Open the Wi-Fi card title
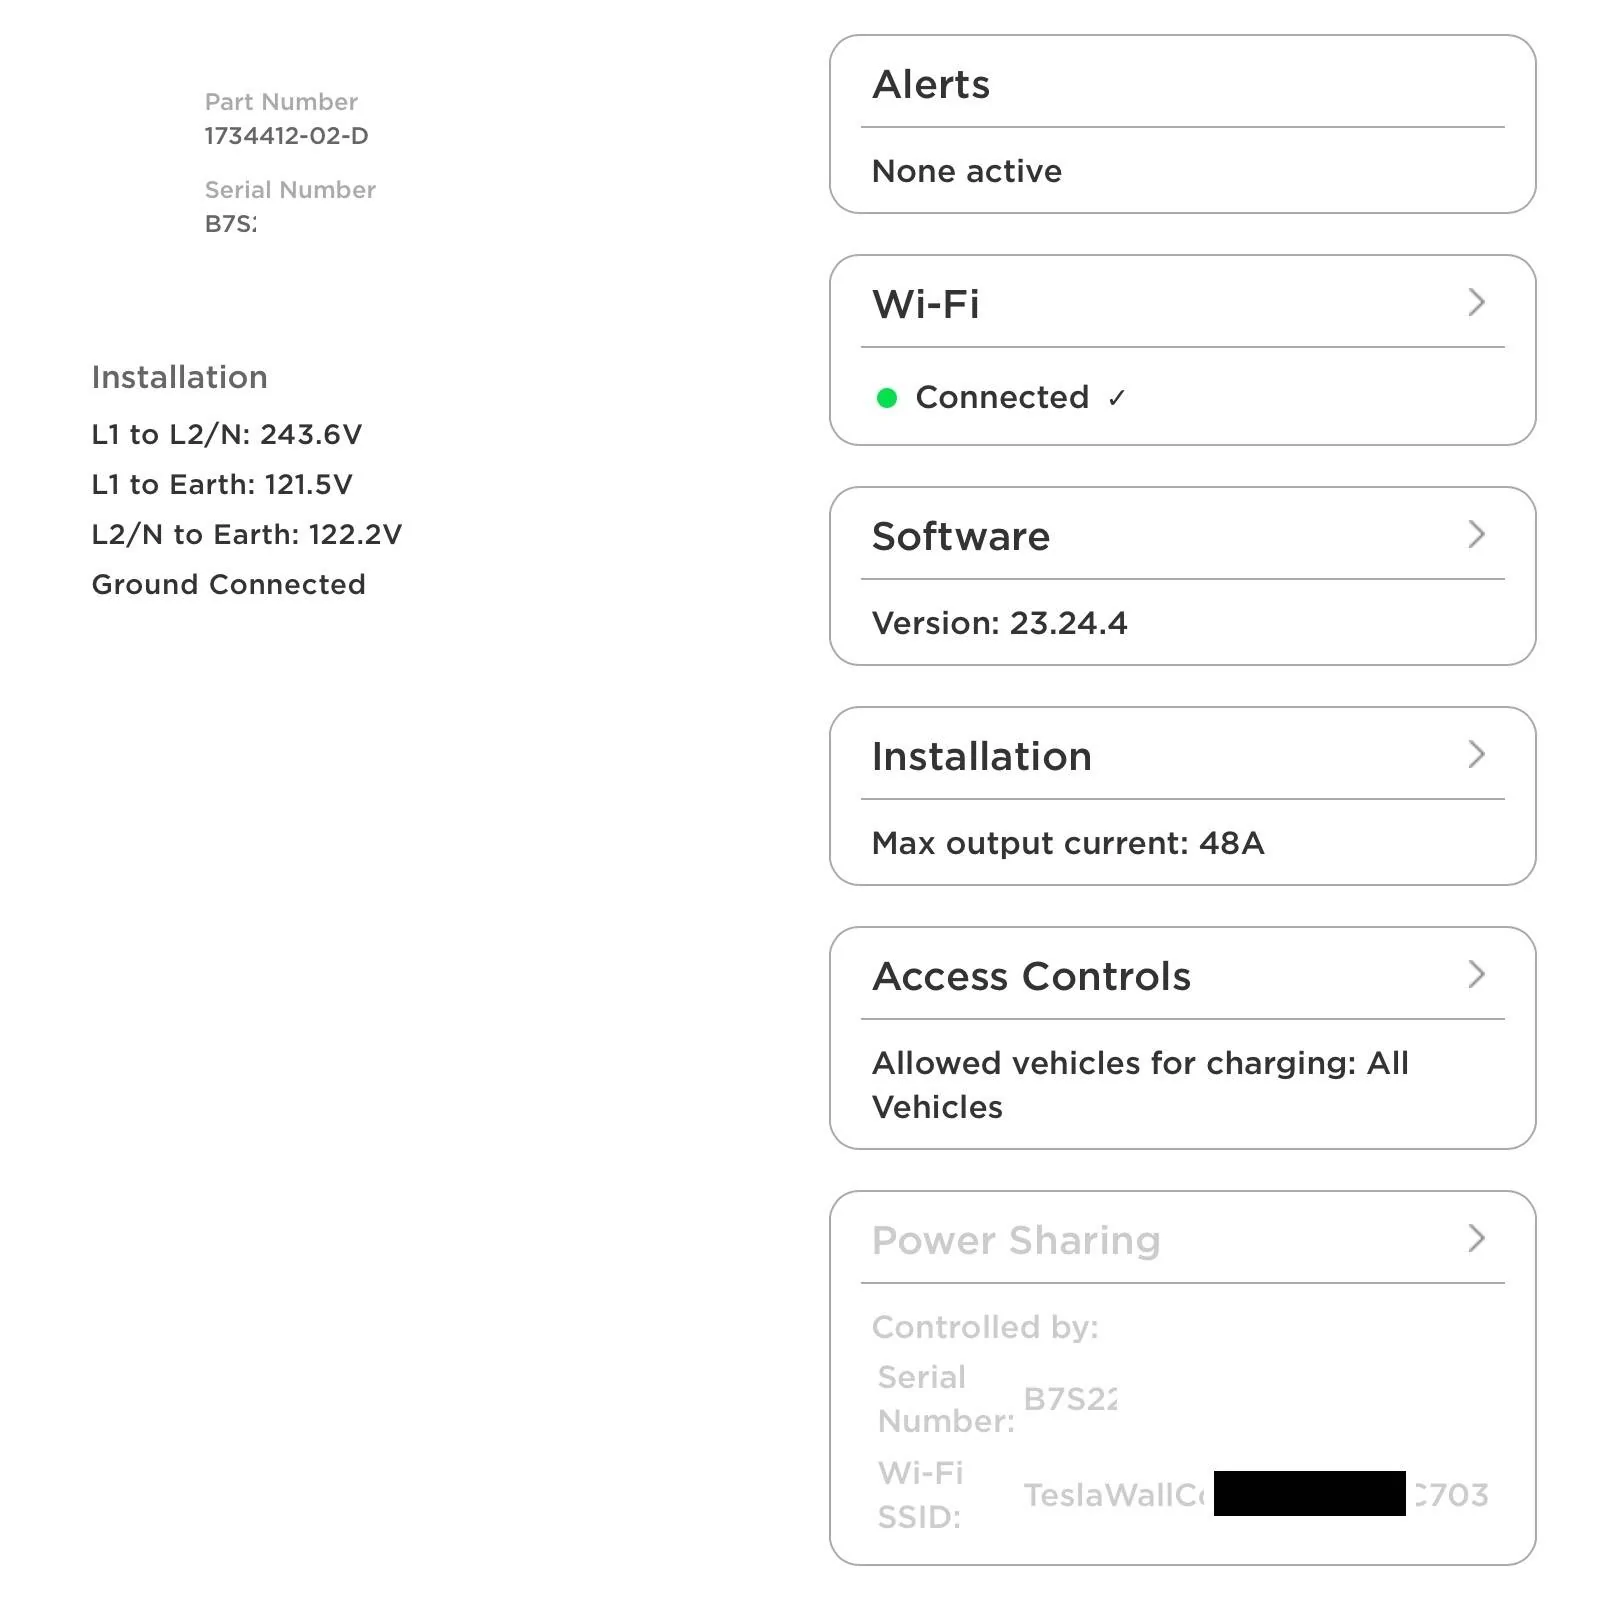This screenshot has height=1597, width=1601. point(926,304)
